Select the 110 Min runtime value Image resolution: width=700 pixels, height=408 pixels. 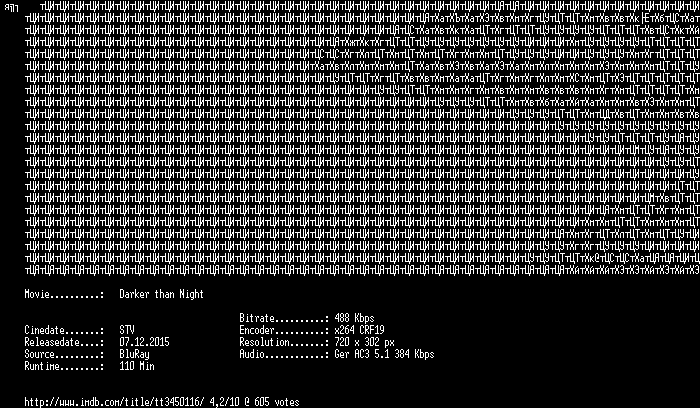(137, 366)
